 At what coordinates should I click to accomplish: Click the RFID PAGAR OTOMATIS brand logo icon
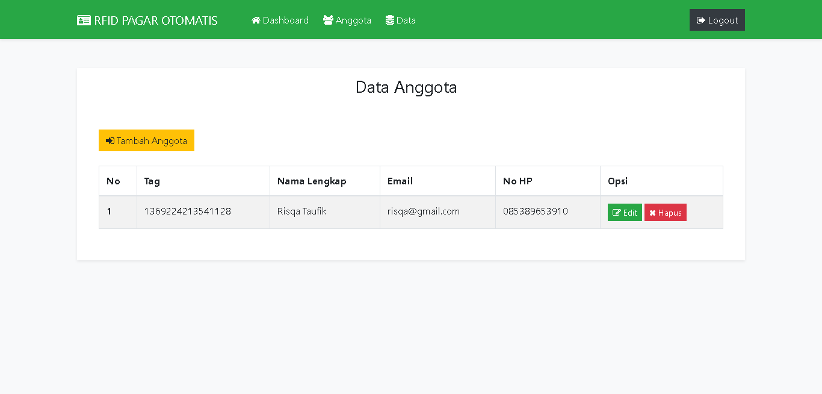pos(83,20)
